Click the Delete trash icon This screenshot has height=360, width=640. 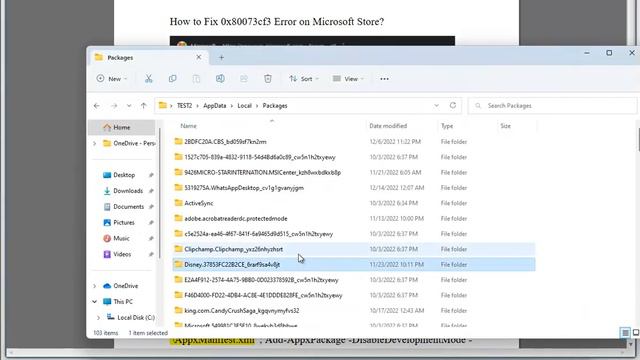268,79
